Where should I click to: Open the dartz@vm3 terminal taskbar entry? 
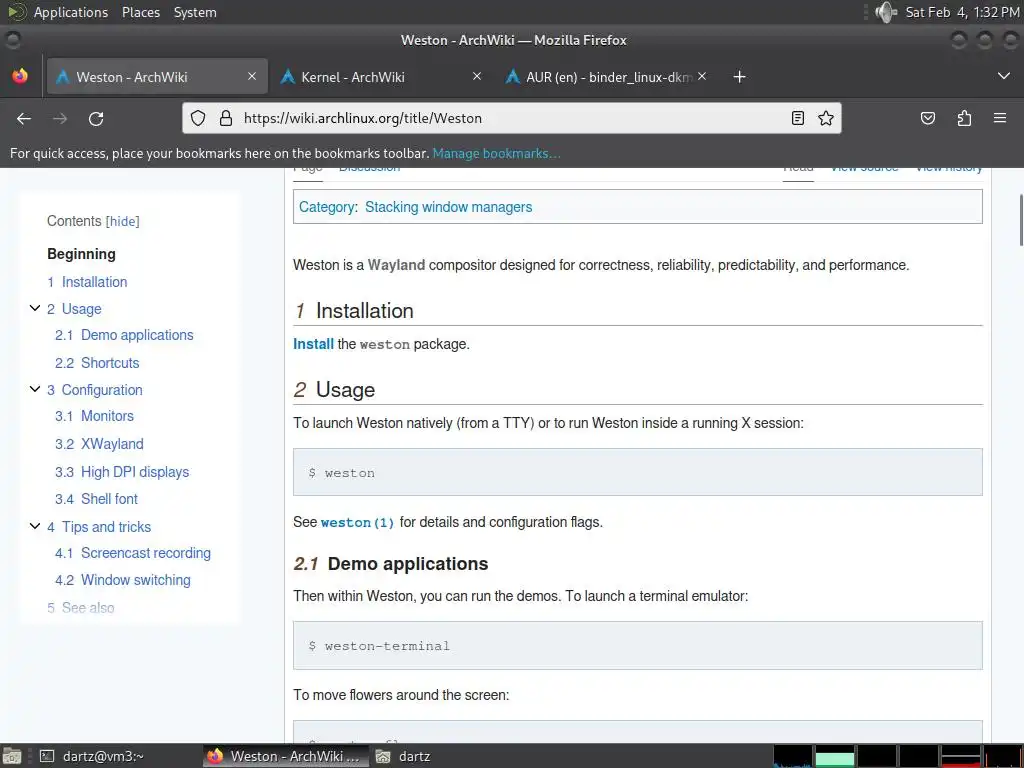[x=91, y=756]
